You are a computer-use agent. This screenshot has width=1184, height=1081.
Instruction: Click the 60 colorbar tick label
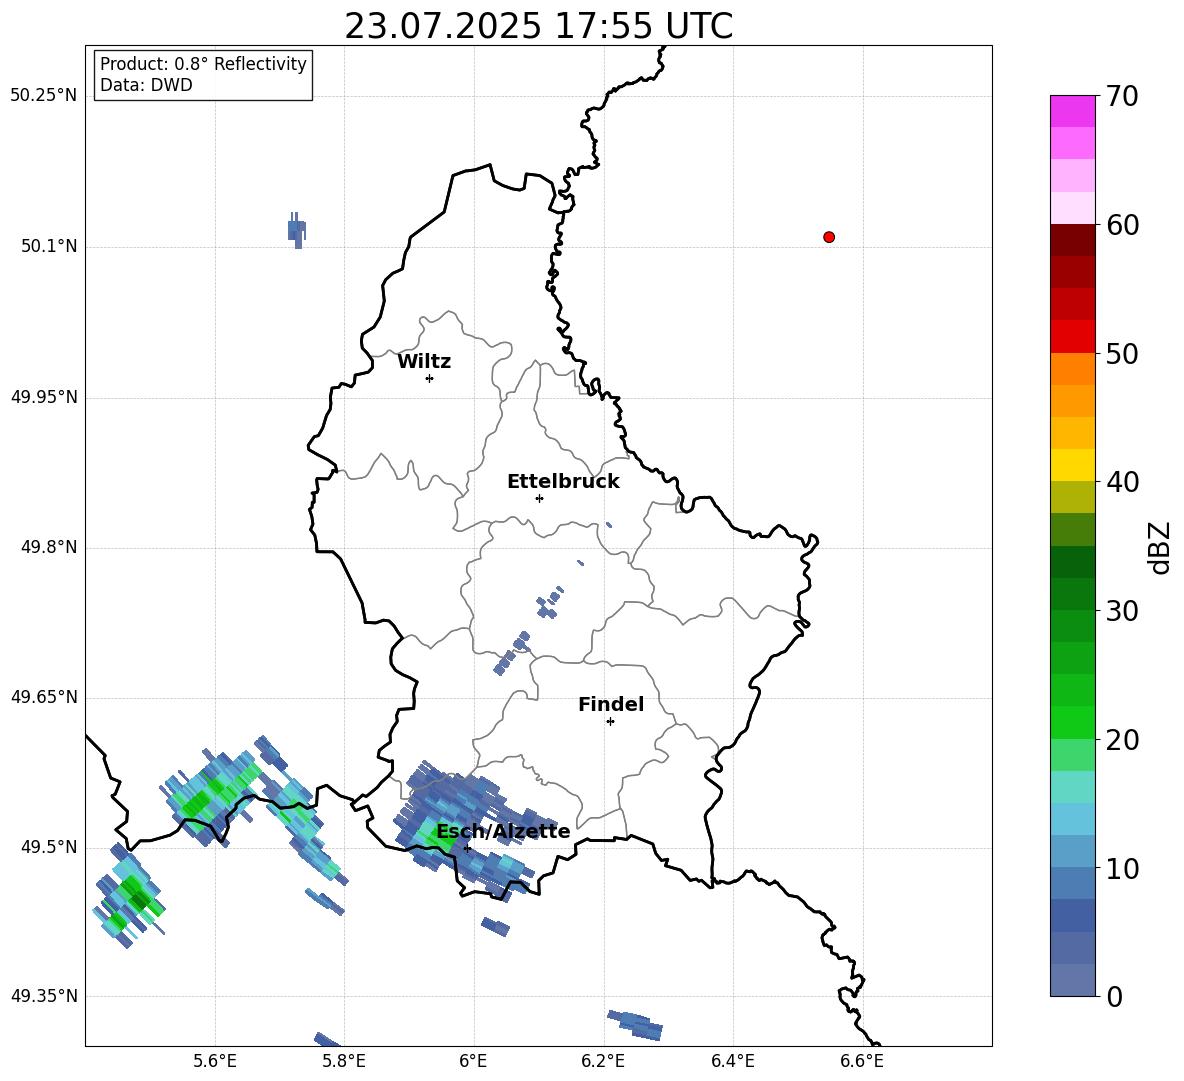click(1122, 225)
